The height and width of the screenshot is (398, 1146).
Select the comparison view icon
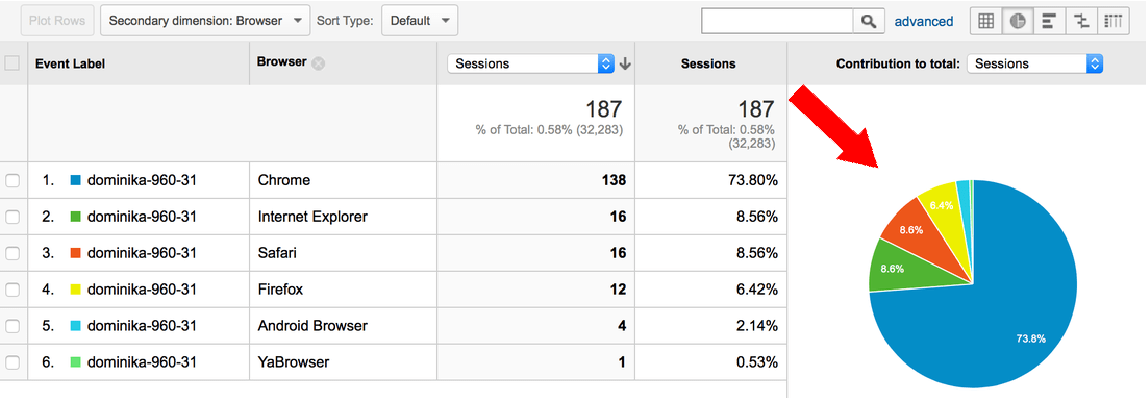pos(1081,21)
